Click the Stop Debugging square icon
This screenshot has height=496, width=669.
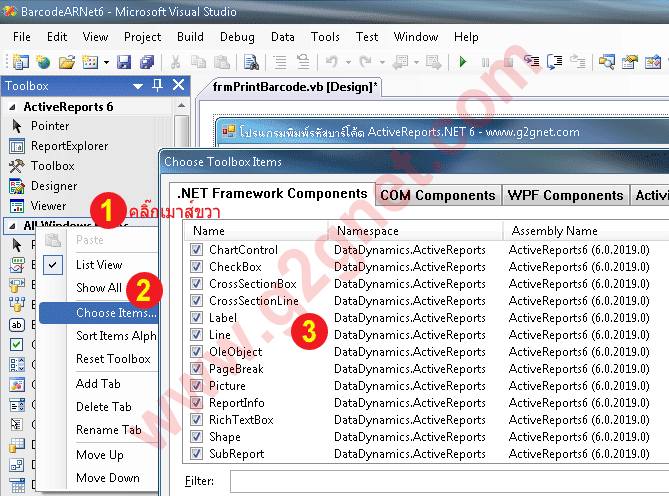509,63
